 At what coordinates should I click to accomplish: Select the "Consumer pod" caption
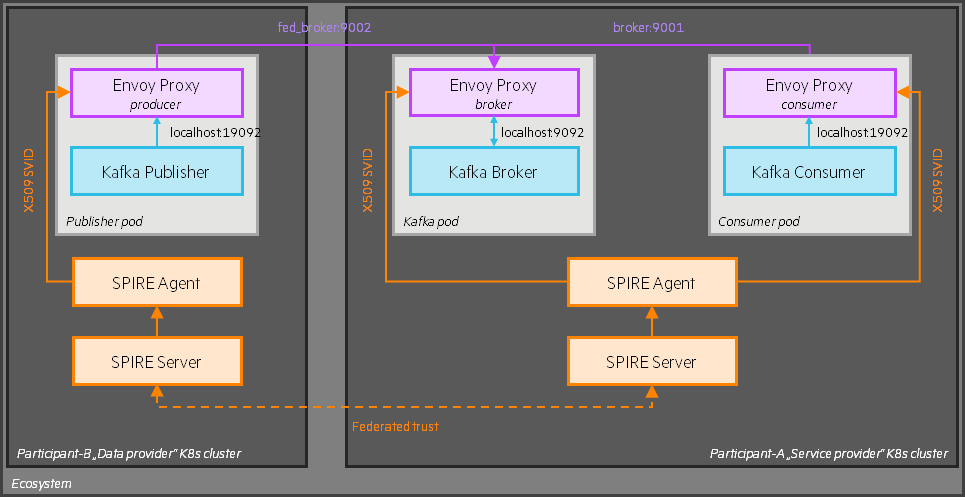[x=758, y=221]
